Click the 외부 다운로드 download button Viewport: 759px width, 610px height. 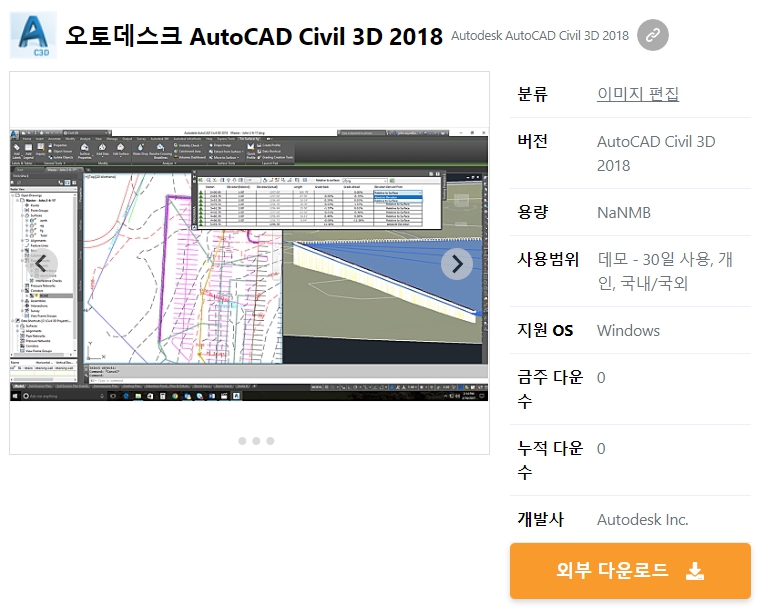click(x=630, y=571)
